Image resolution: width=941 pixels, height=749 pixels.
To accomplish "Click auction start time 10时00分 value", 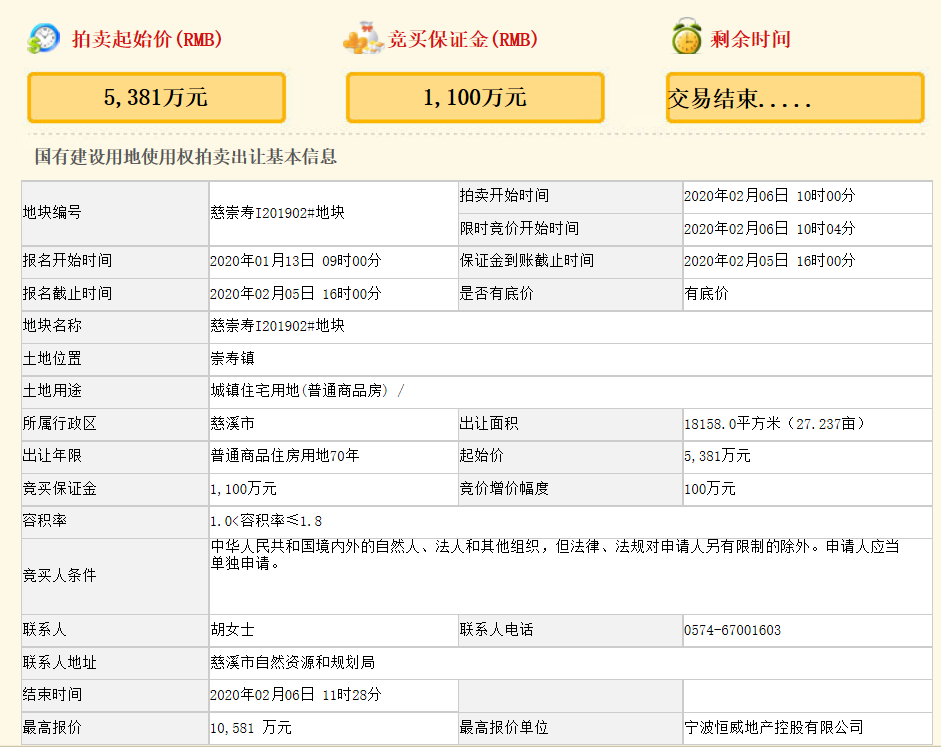I will 769,196.
